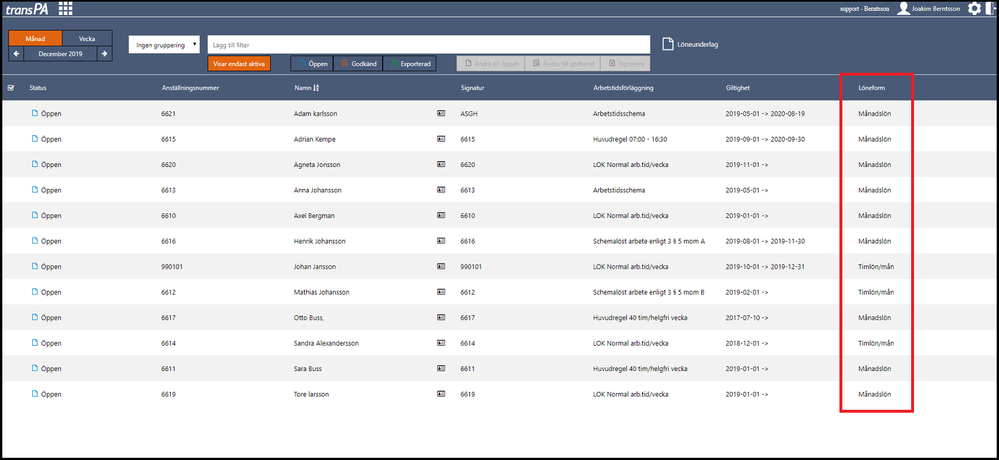The image size is (999, 460).
Task: Open ID card icon for Adrian Kempe
Action: (x=441, y=139)
